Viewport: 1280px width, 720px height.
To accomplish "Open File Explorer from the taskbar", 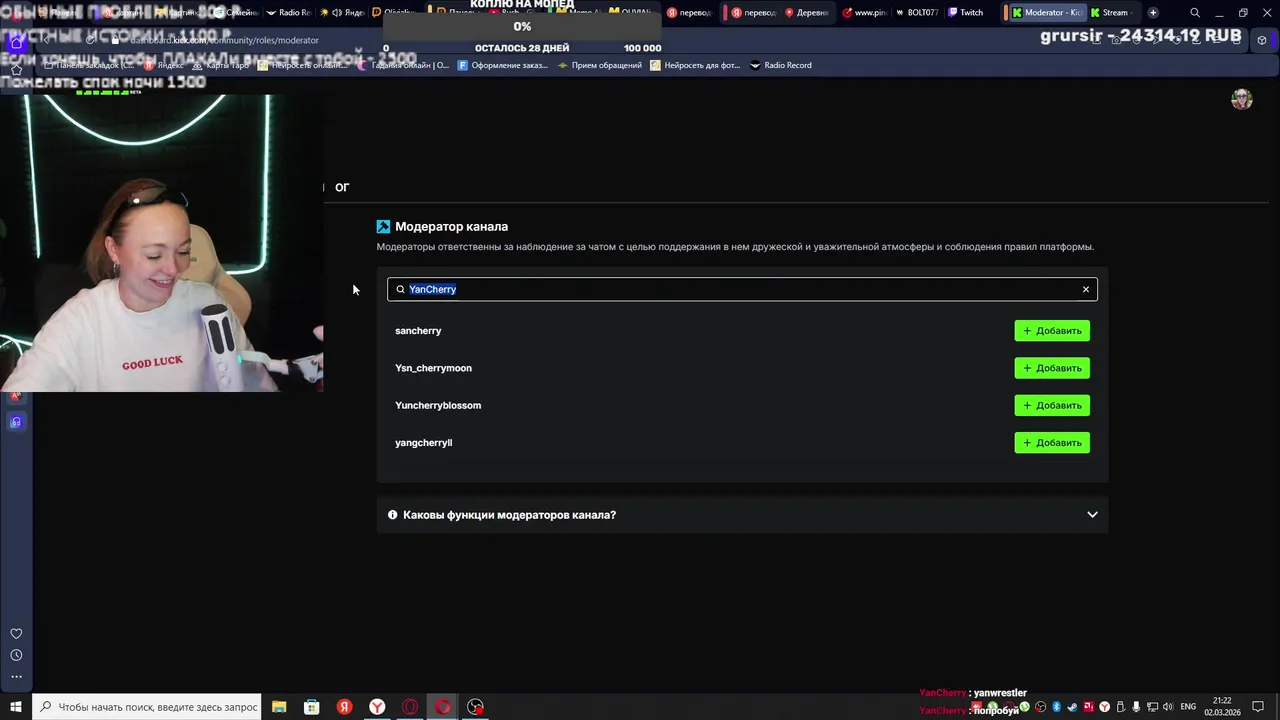I will tap(279, 707).
